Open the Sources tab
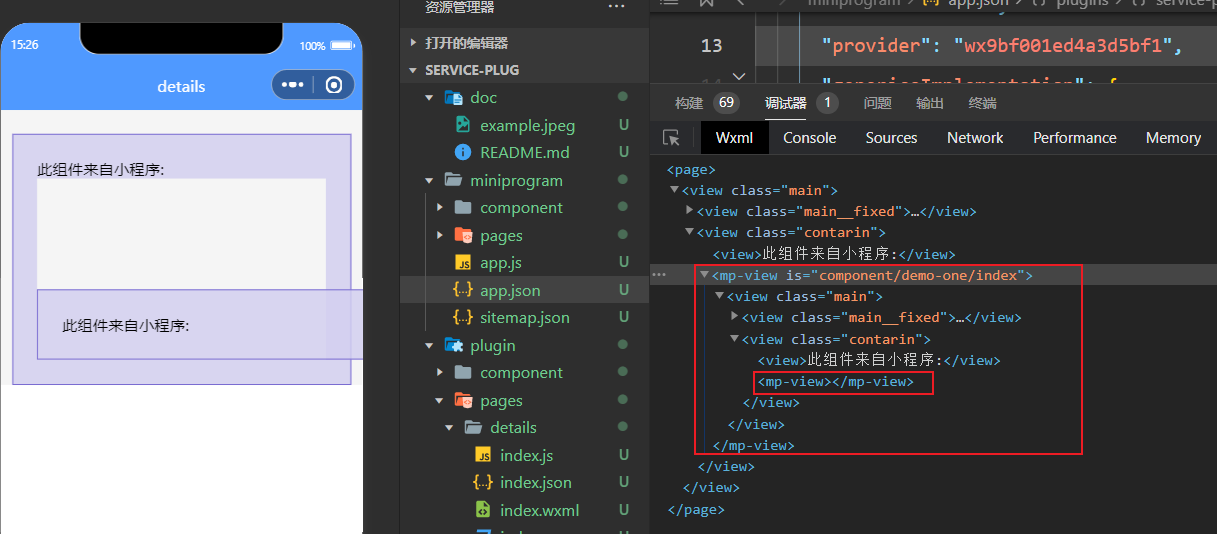This screenshot has width=1217, height=534. [892, 138]
